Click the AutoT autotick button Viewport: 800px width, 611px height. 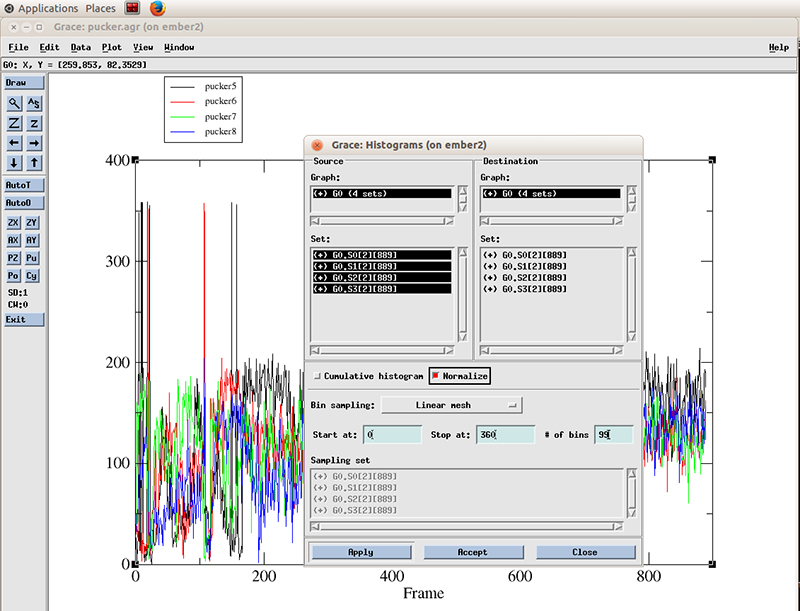point(24,185)
